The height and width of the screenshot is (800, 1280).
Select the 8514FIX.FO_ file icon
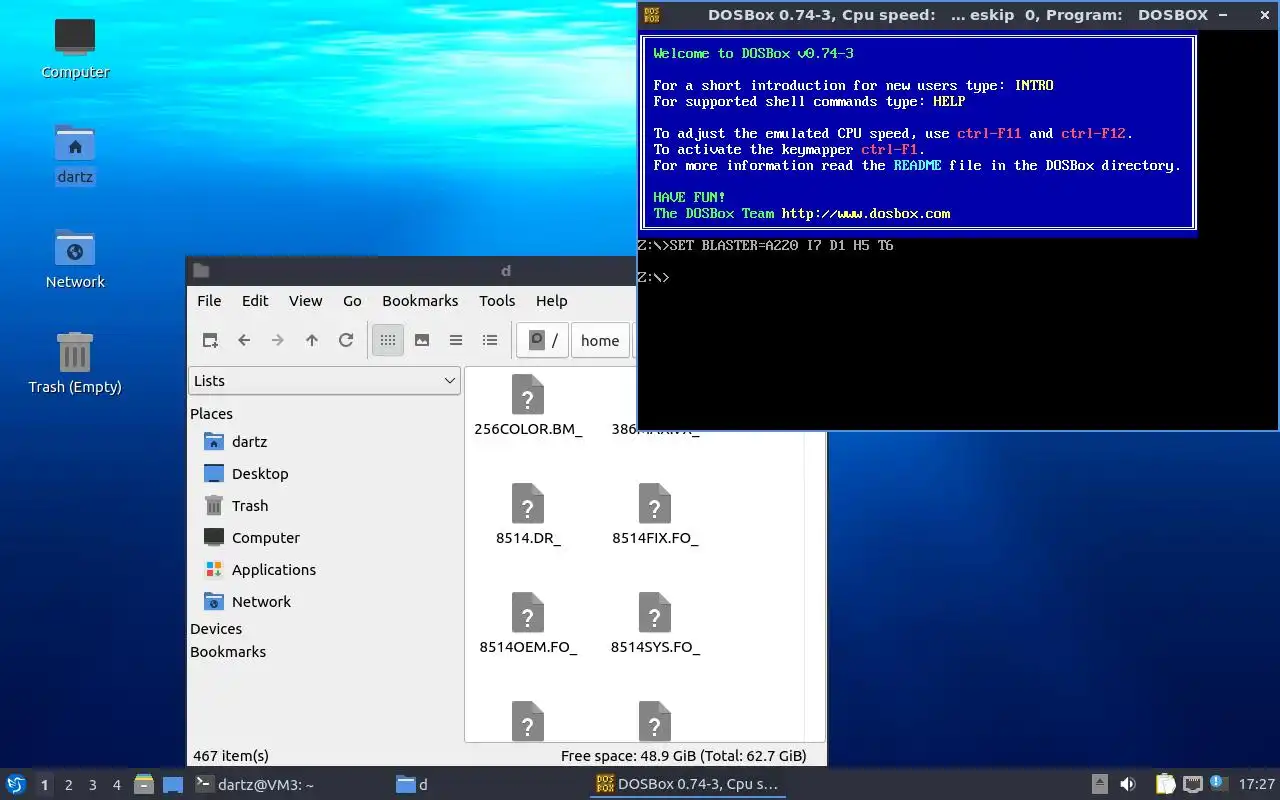click(655, 503)
